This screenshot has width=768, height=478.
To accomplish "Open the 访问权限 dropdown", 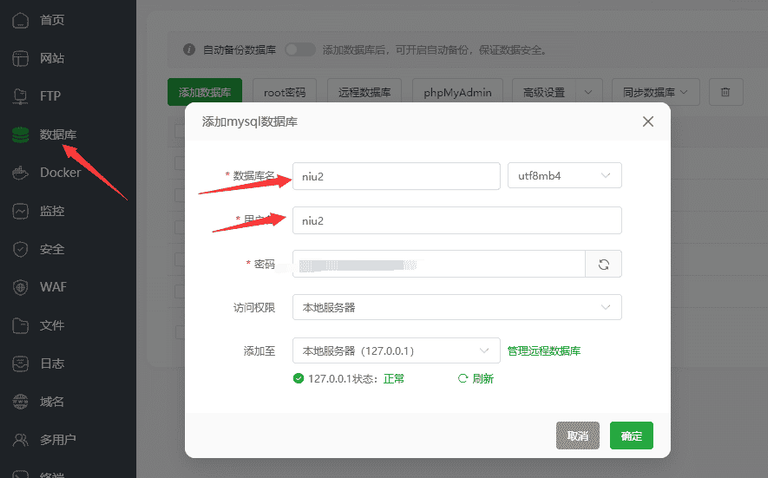I will tap(457, 307).
